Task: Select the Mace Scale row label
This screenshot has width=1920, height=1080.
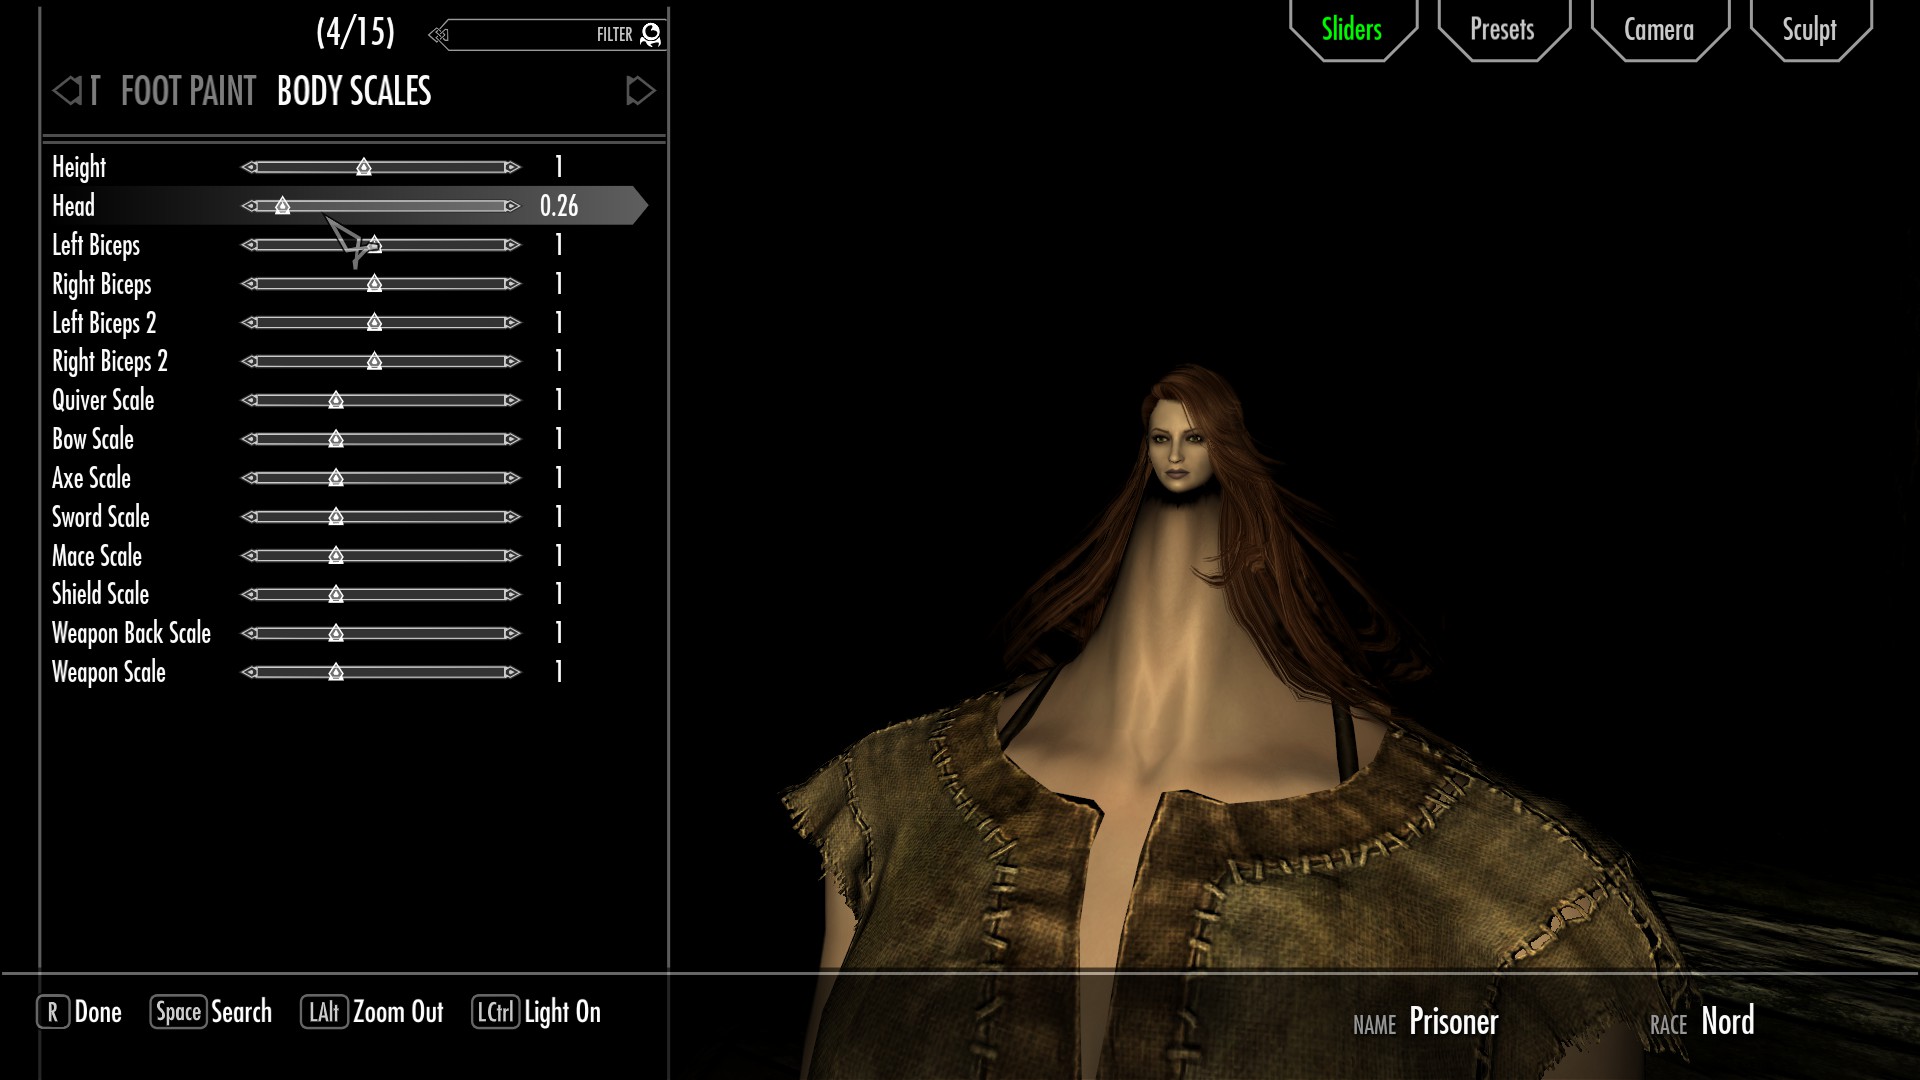Action: (97, 556)
